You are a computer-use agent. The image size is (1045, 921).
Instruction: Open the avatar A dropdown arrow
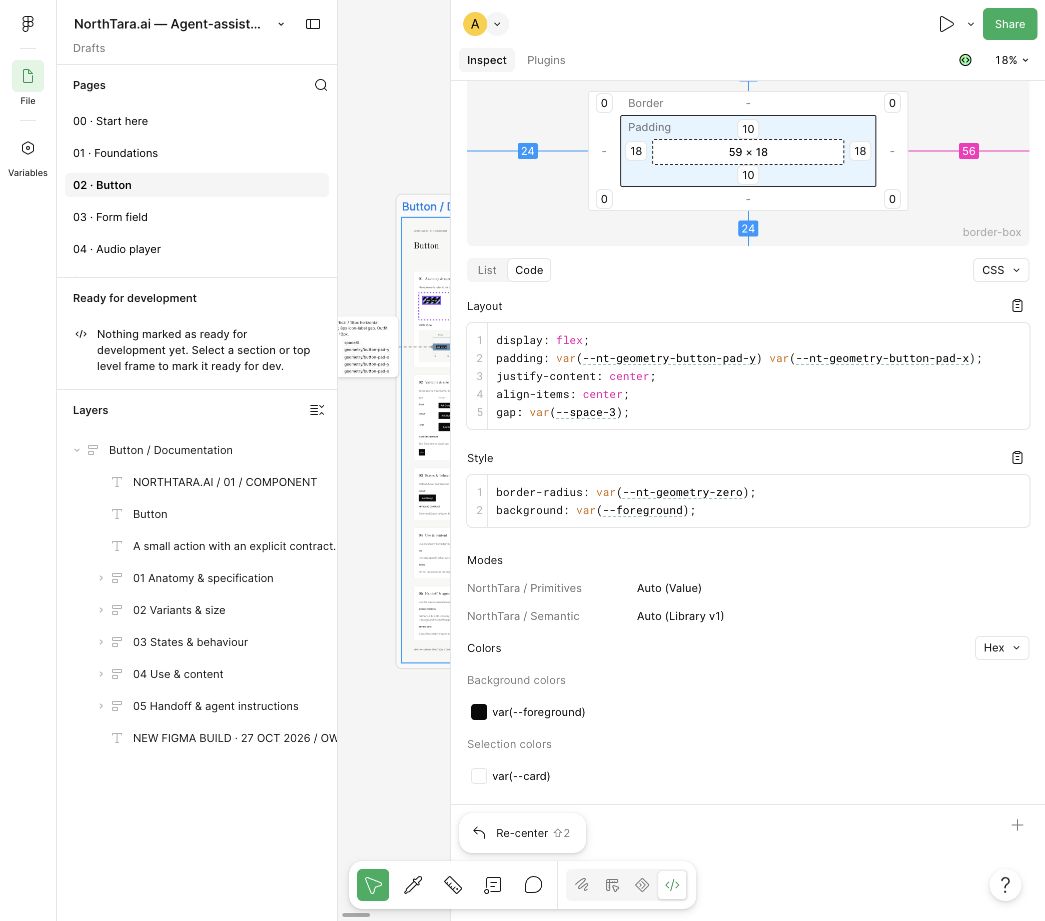tap(497, 24)
